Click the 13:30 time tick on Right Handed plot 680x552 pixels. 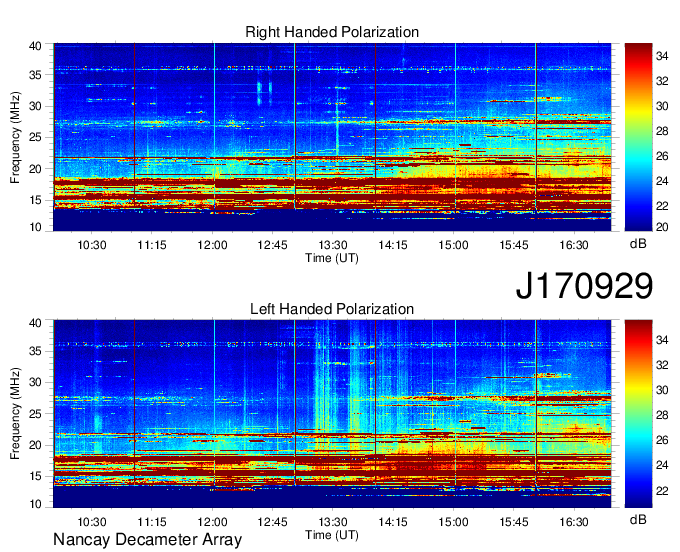click(333, 245)
